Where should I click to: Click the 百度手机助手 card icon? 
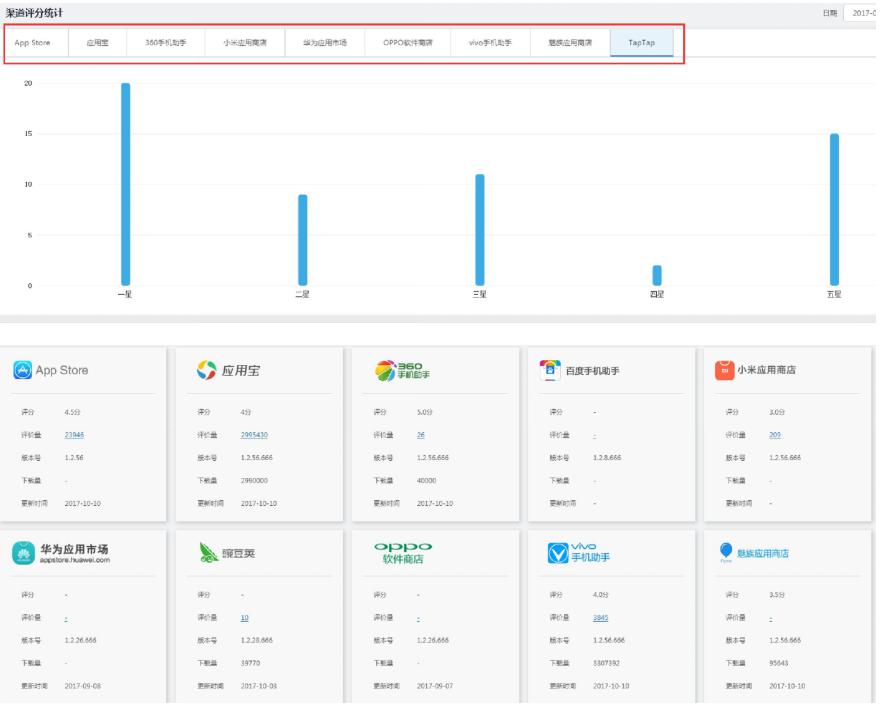[550, 370]
